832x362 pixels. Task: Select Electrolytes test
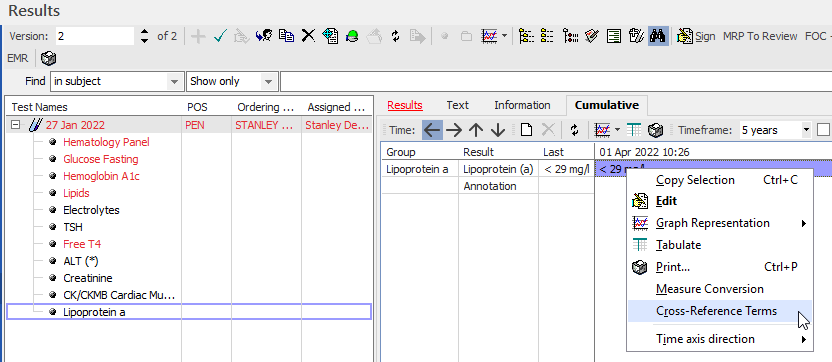coord(91,210)
